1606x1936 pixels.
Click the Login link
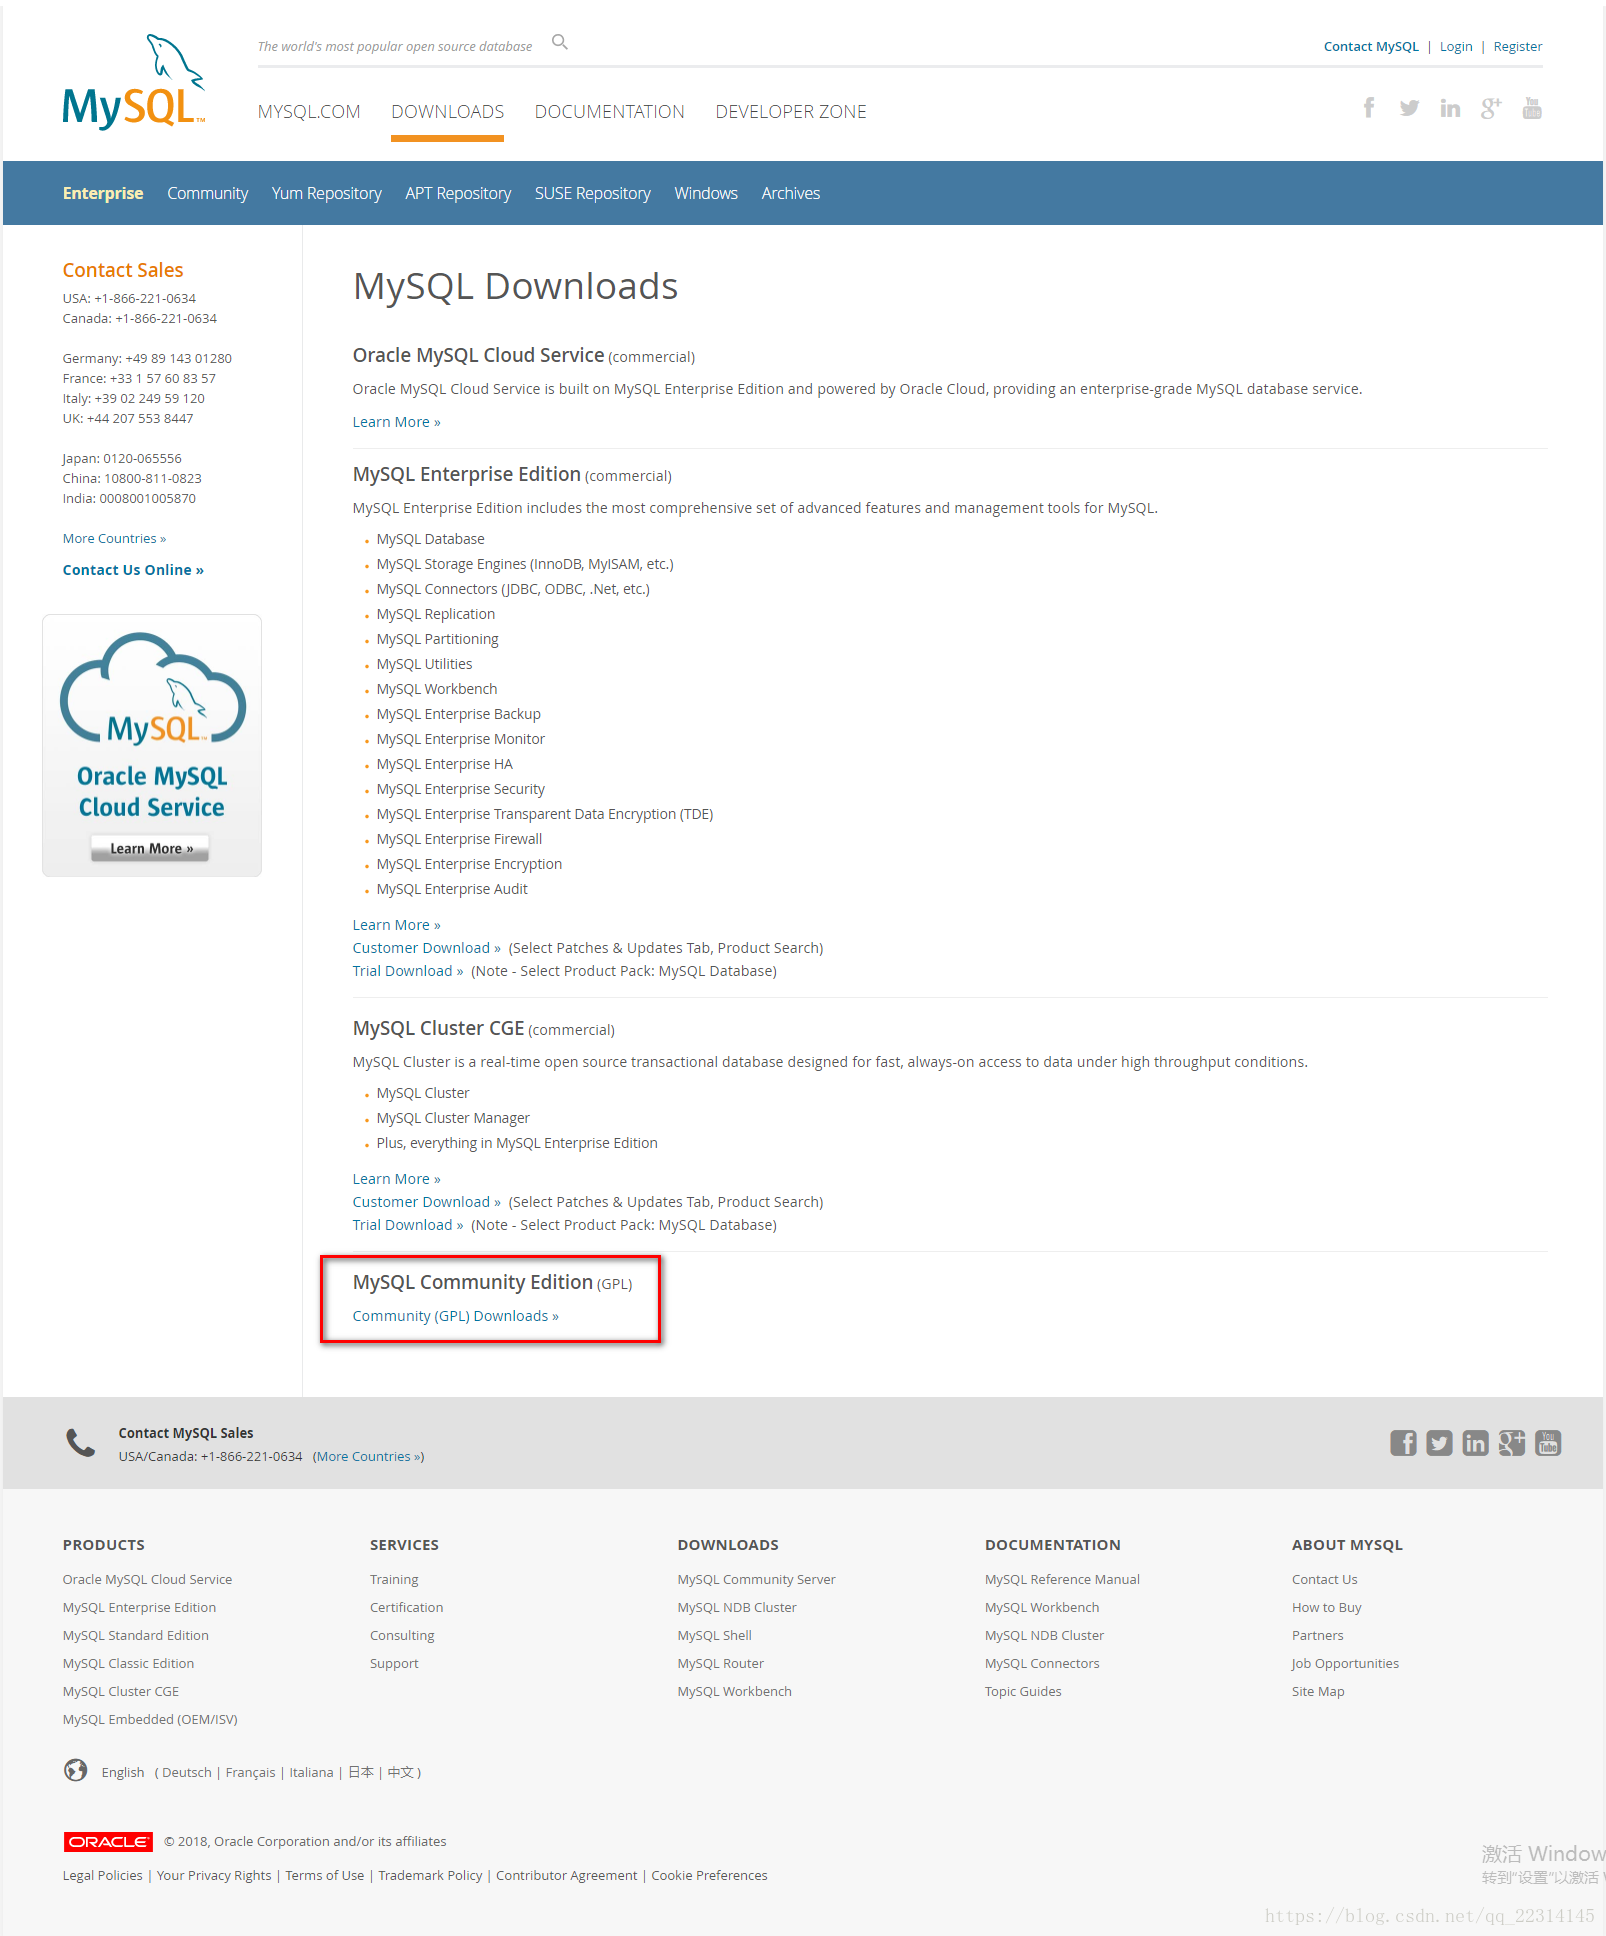[1456, 47]
